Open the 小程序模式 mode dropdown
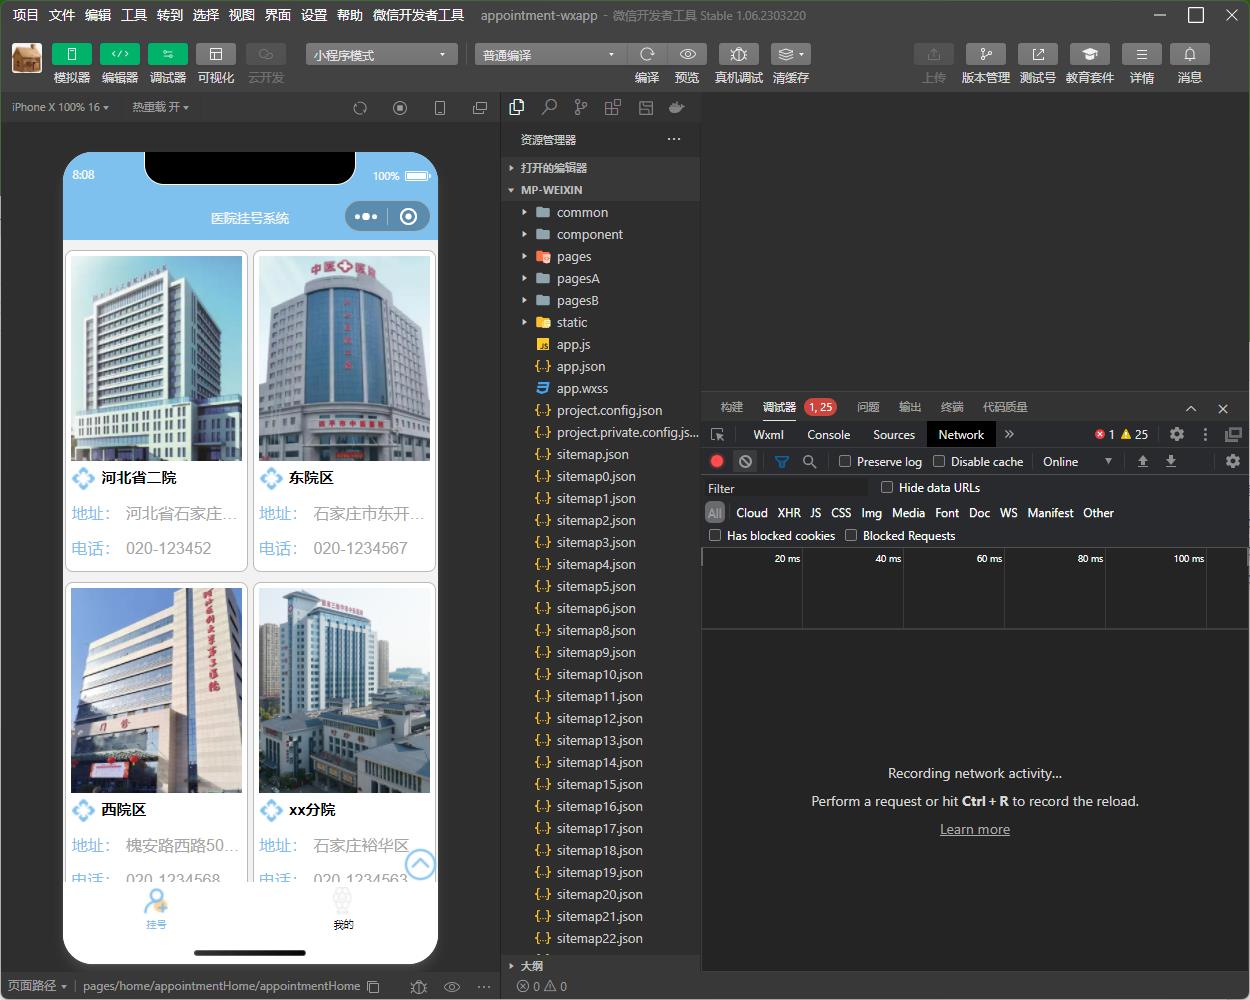The height and width of the screenshot is (1000, 1250). pyautogui.click(x=382, y=55)
